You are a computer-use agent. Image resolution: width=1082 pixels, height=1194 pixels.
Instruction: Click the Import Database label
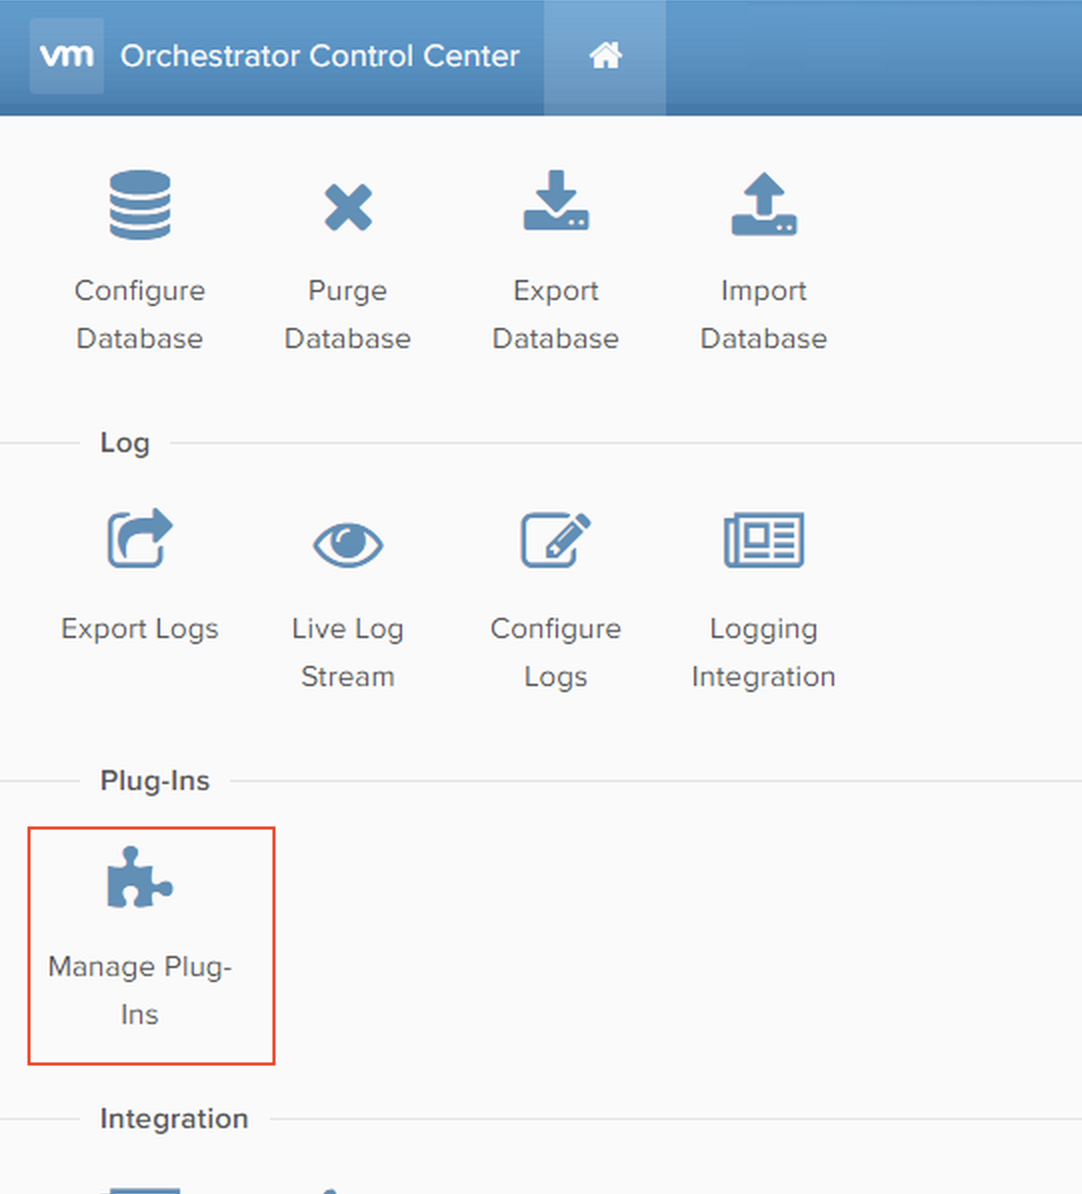(x=764, y=314)
